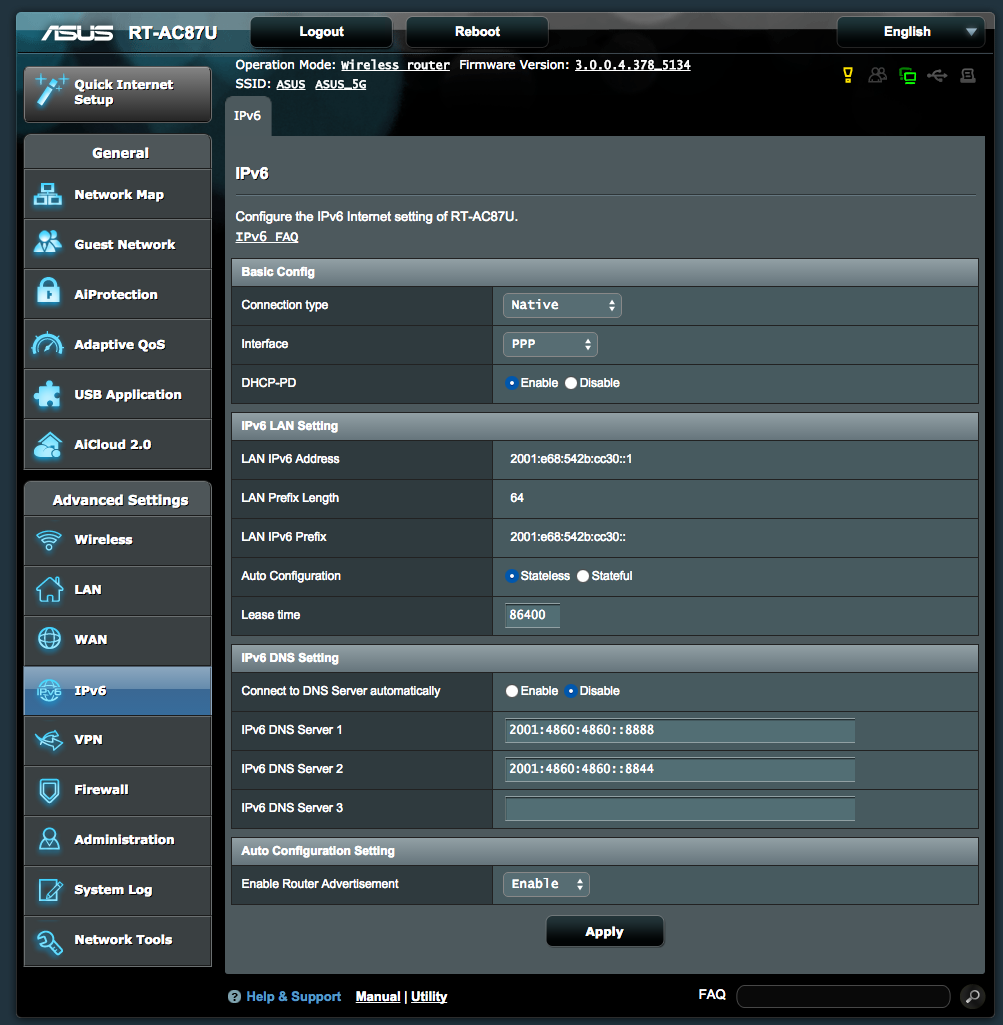Click the USB status icon in header
The width and height of the screenshot is (1003, 1025).
pyautogui.click(x=937, y=75)
